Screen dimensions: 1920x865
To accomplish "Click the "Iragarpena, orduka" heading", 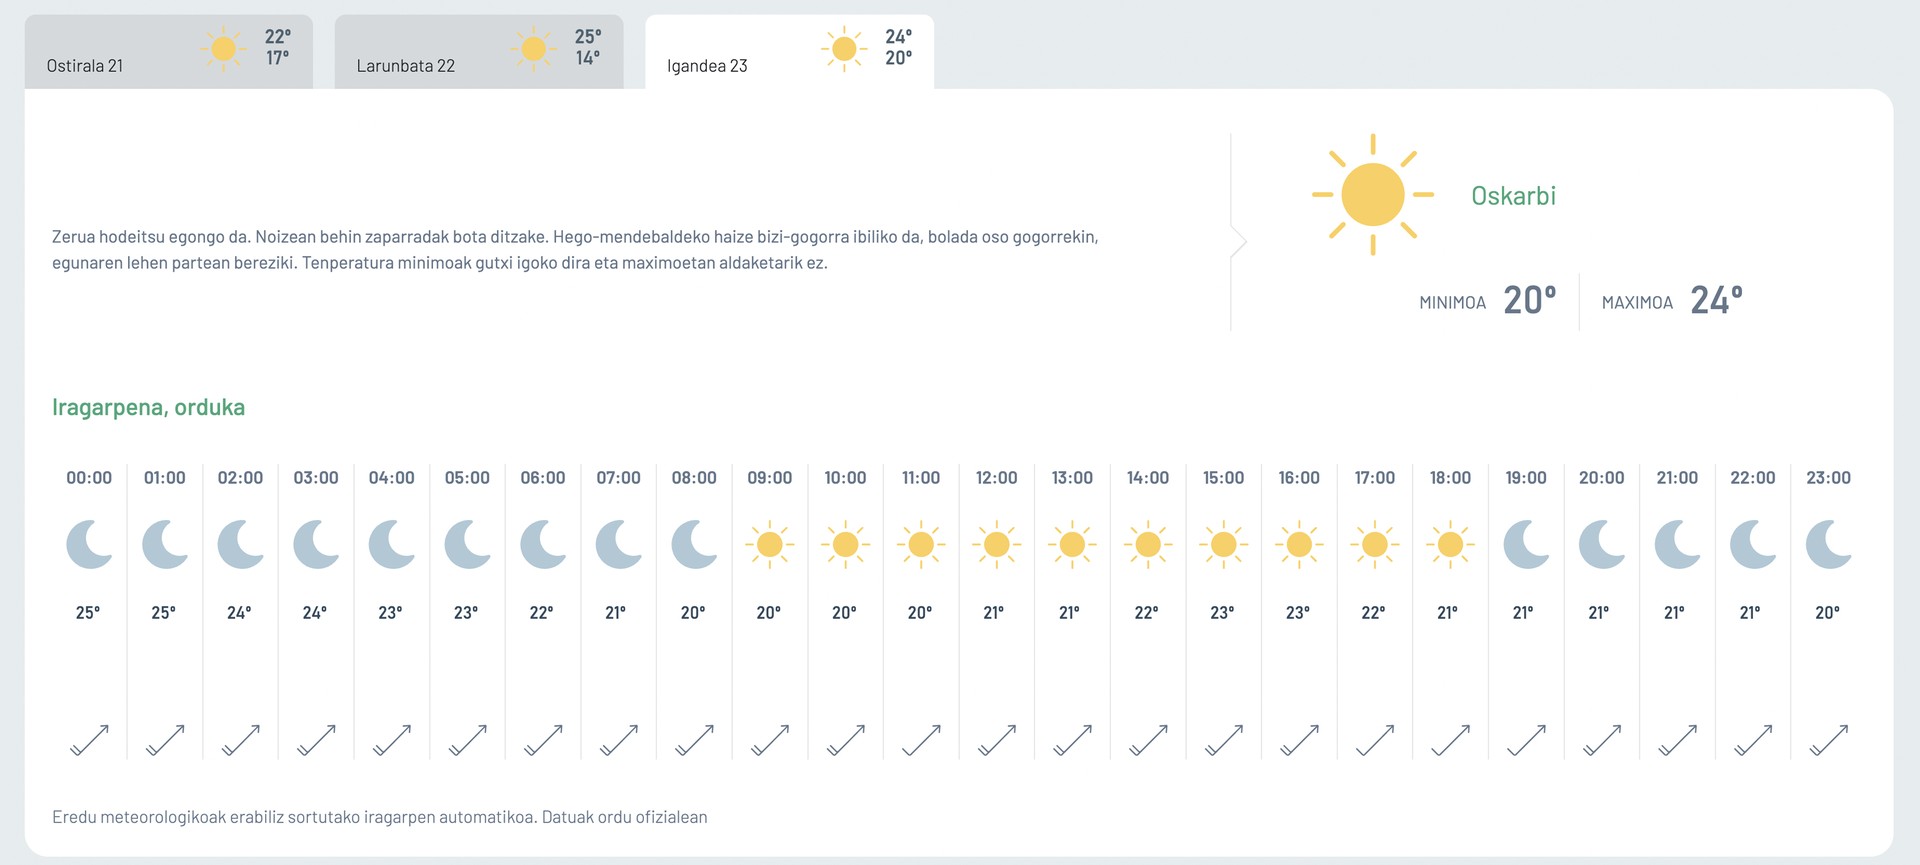I will click(x=149, y=407).
